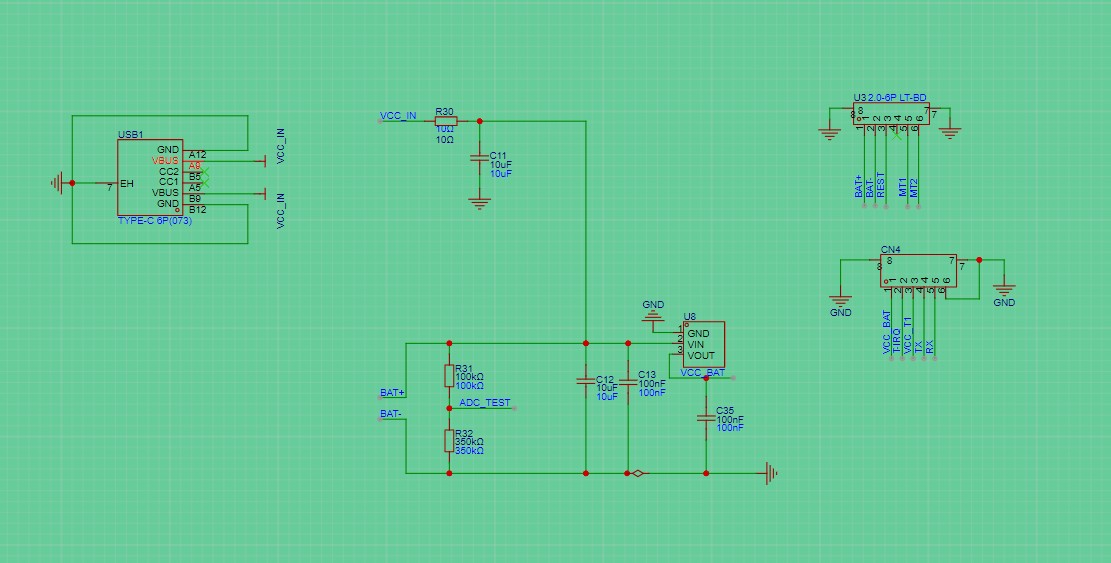Select the U3 connector body
This screenshot has width=1111, height=563.
coord(891,114)
